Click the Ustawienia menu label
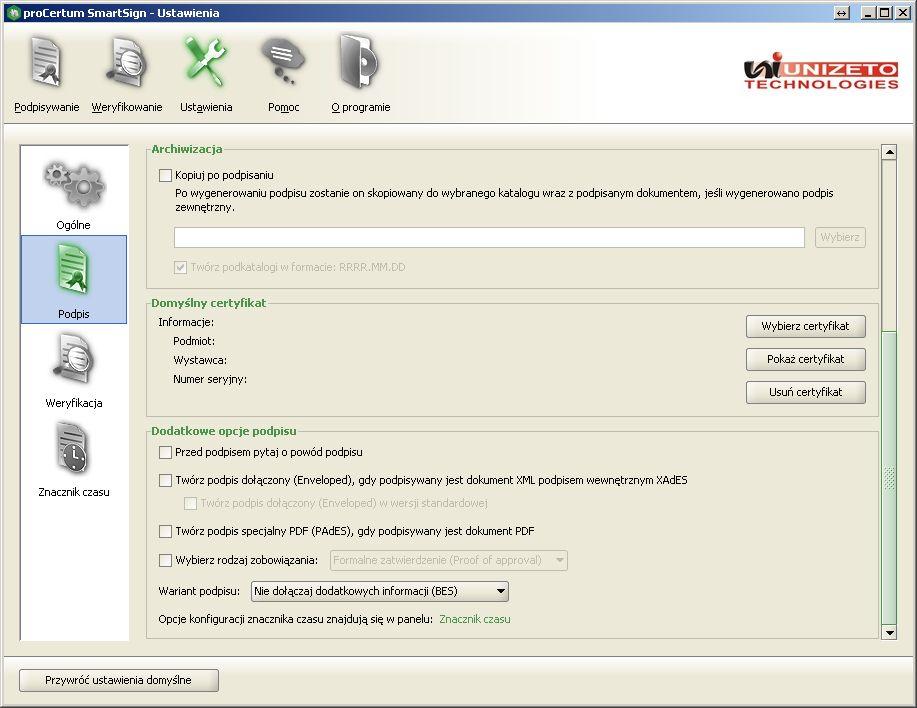Image resolution: width=917 pixels, height=708 pixels. coord(206,108)
